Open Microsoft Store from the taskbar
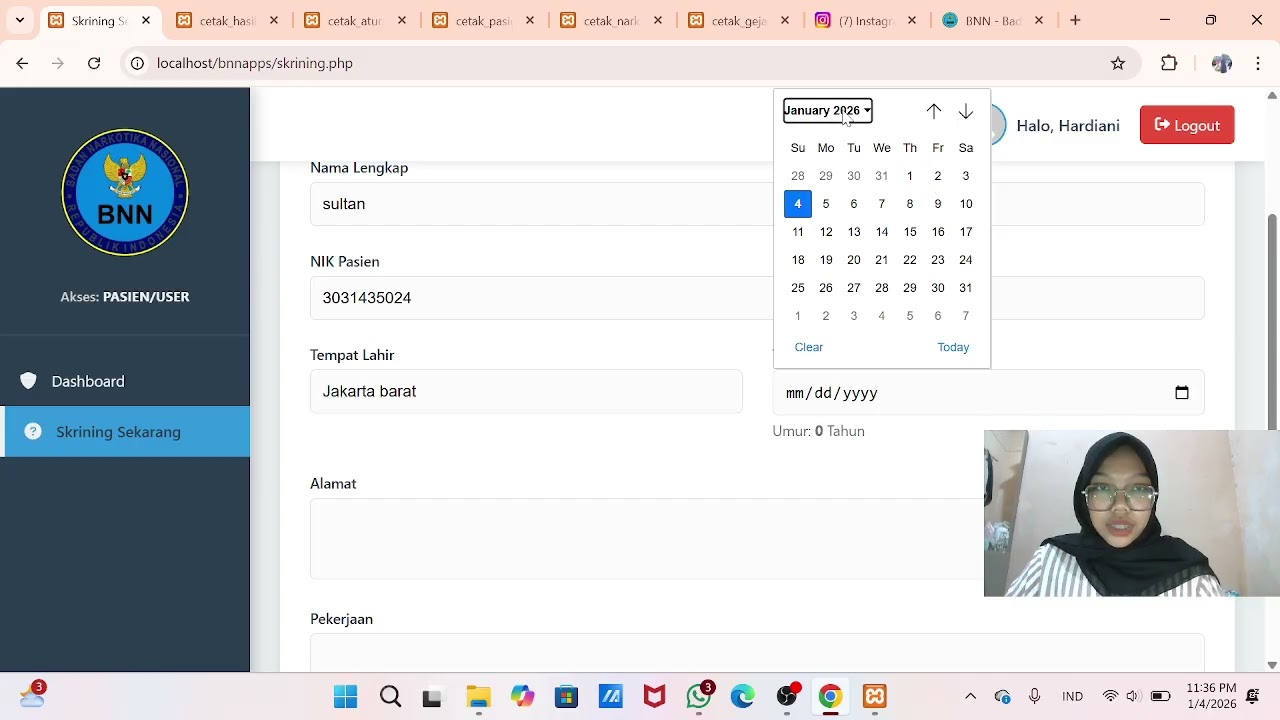The height and width of the screenshot is (720, 1280). pyautogui.click(x=566, y=697)
